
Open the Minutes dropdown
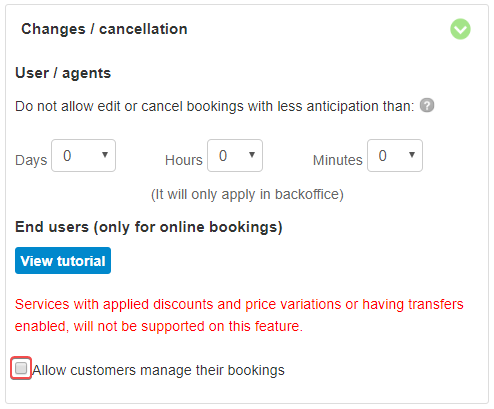[395, 156]
